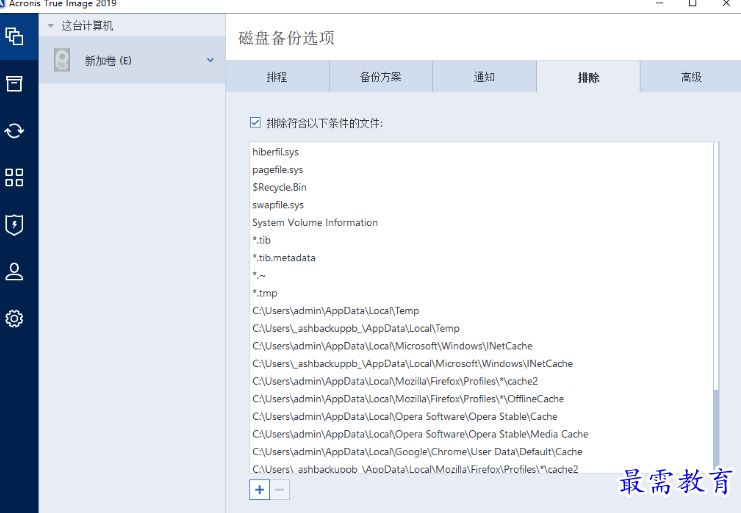
Task: Switch to the 备份方案 tab
Action: pyautogui.click(x=381, y=77)
